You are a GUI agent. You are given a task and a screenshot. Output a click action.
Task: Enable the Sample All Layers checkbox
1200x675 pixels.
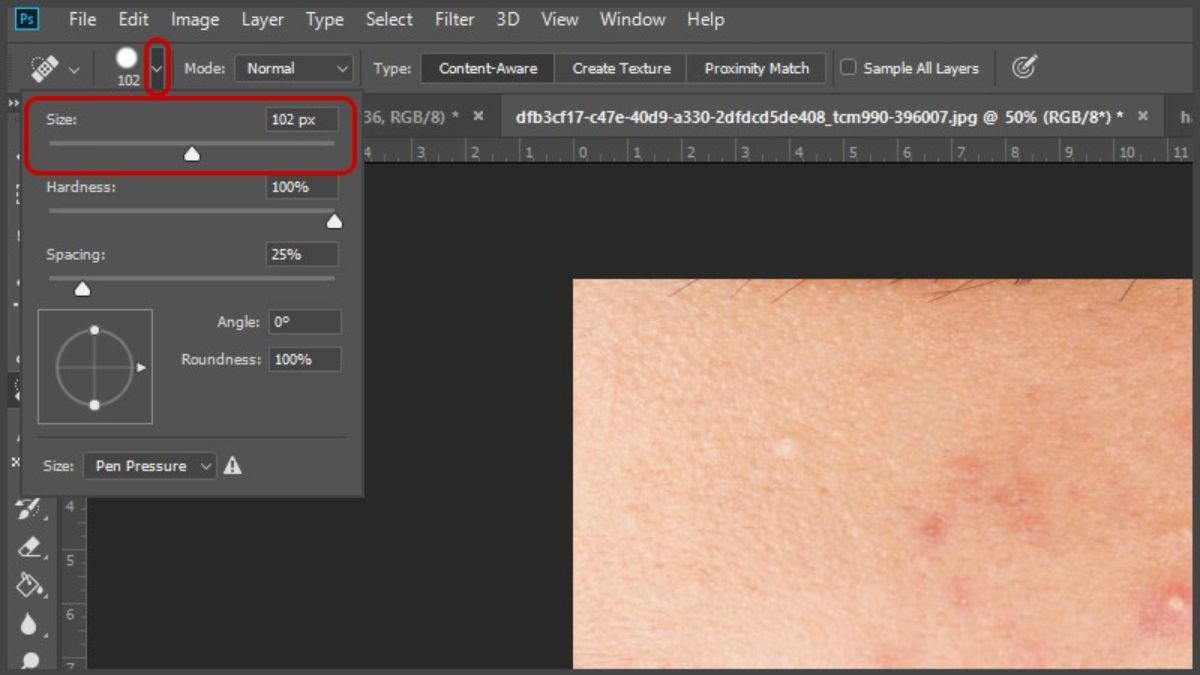click(848, 68)
